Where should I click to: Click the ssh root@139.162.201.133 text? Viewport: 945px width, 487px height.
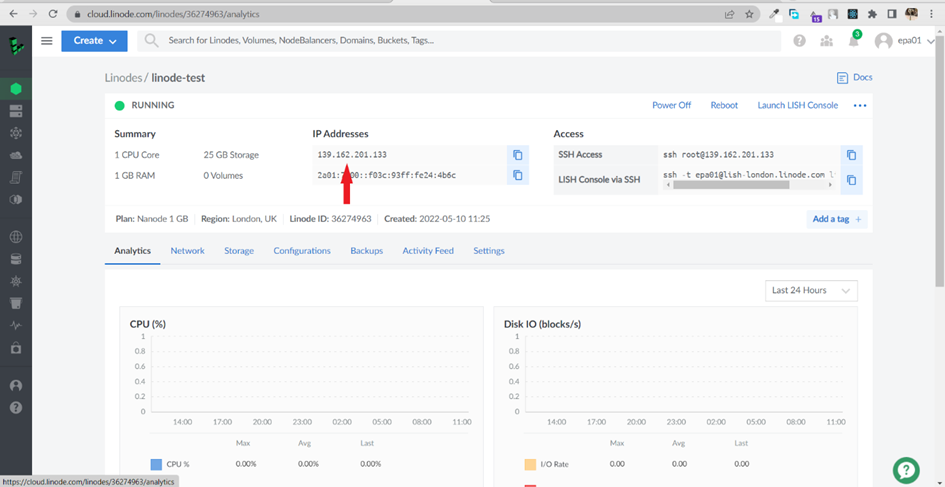(718, 155)
